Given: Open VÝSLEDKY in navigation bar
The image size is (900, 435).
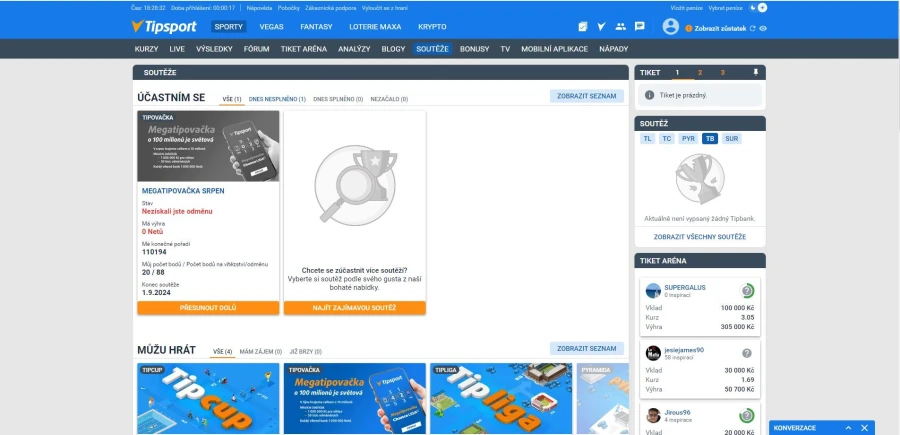Looking at the screenshot, I should [214, 49].
